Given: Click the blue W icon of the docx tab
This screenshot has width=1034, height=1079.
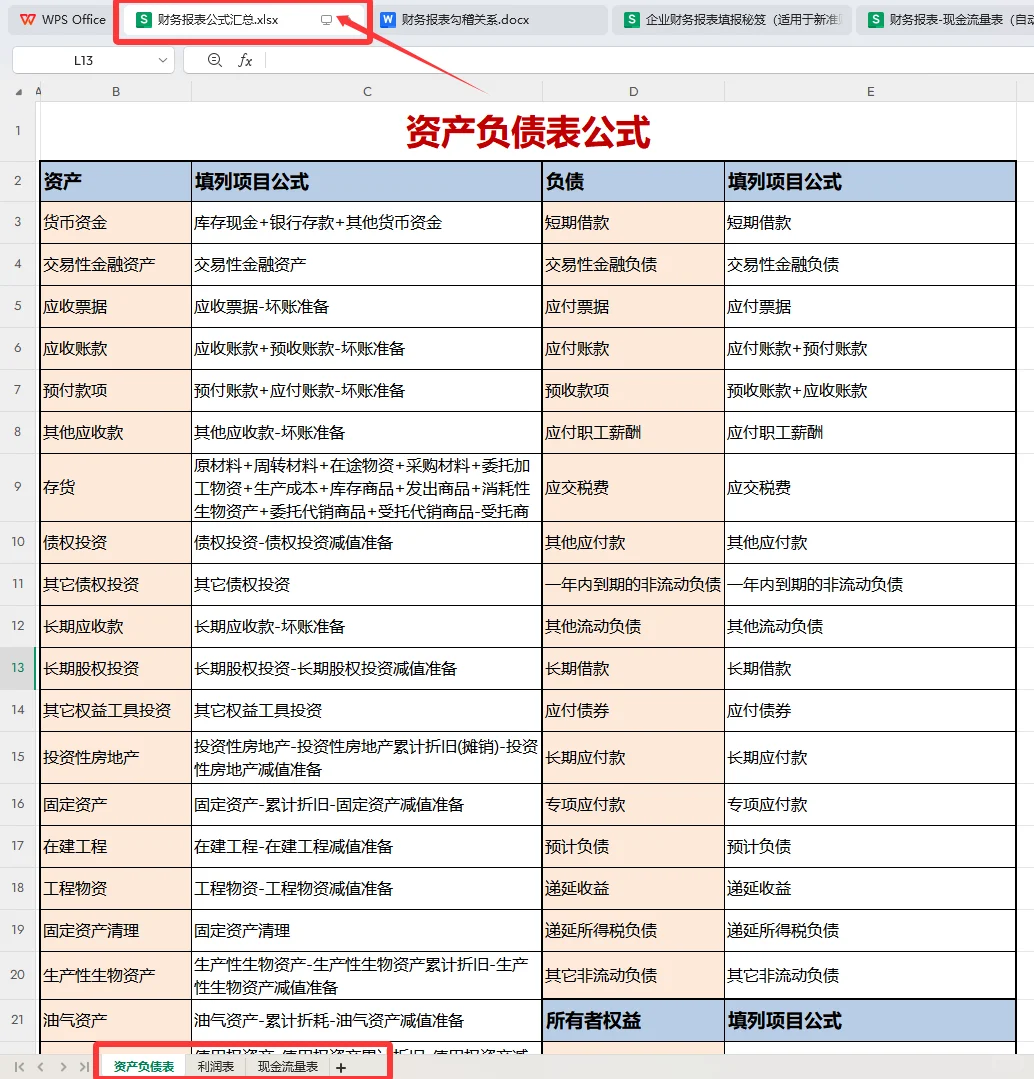Looking at the screenshot, I should (388, 20).
